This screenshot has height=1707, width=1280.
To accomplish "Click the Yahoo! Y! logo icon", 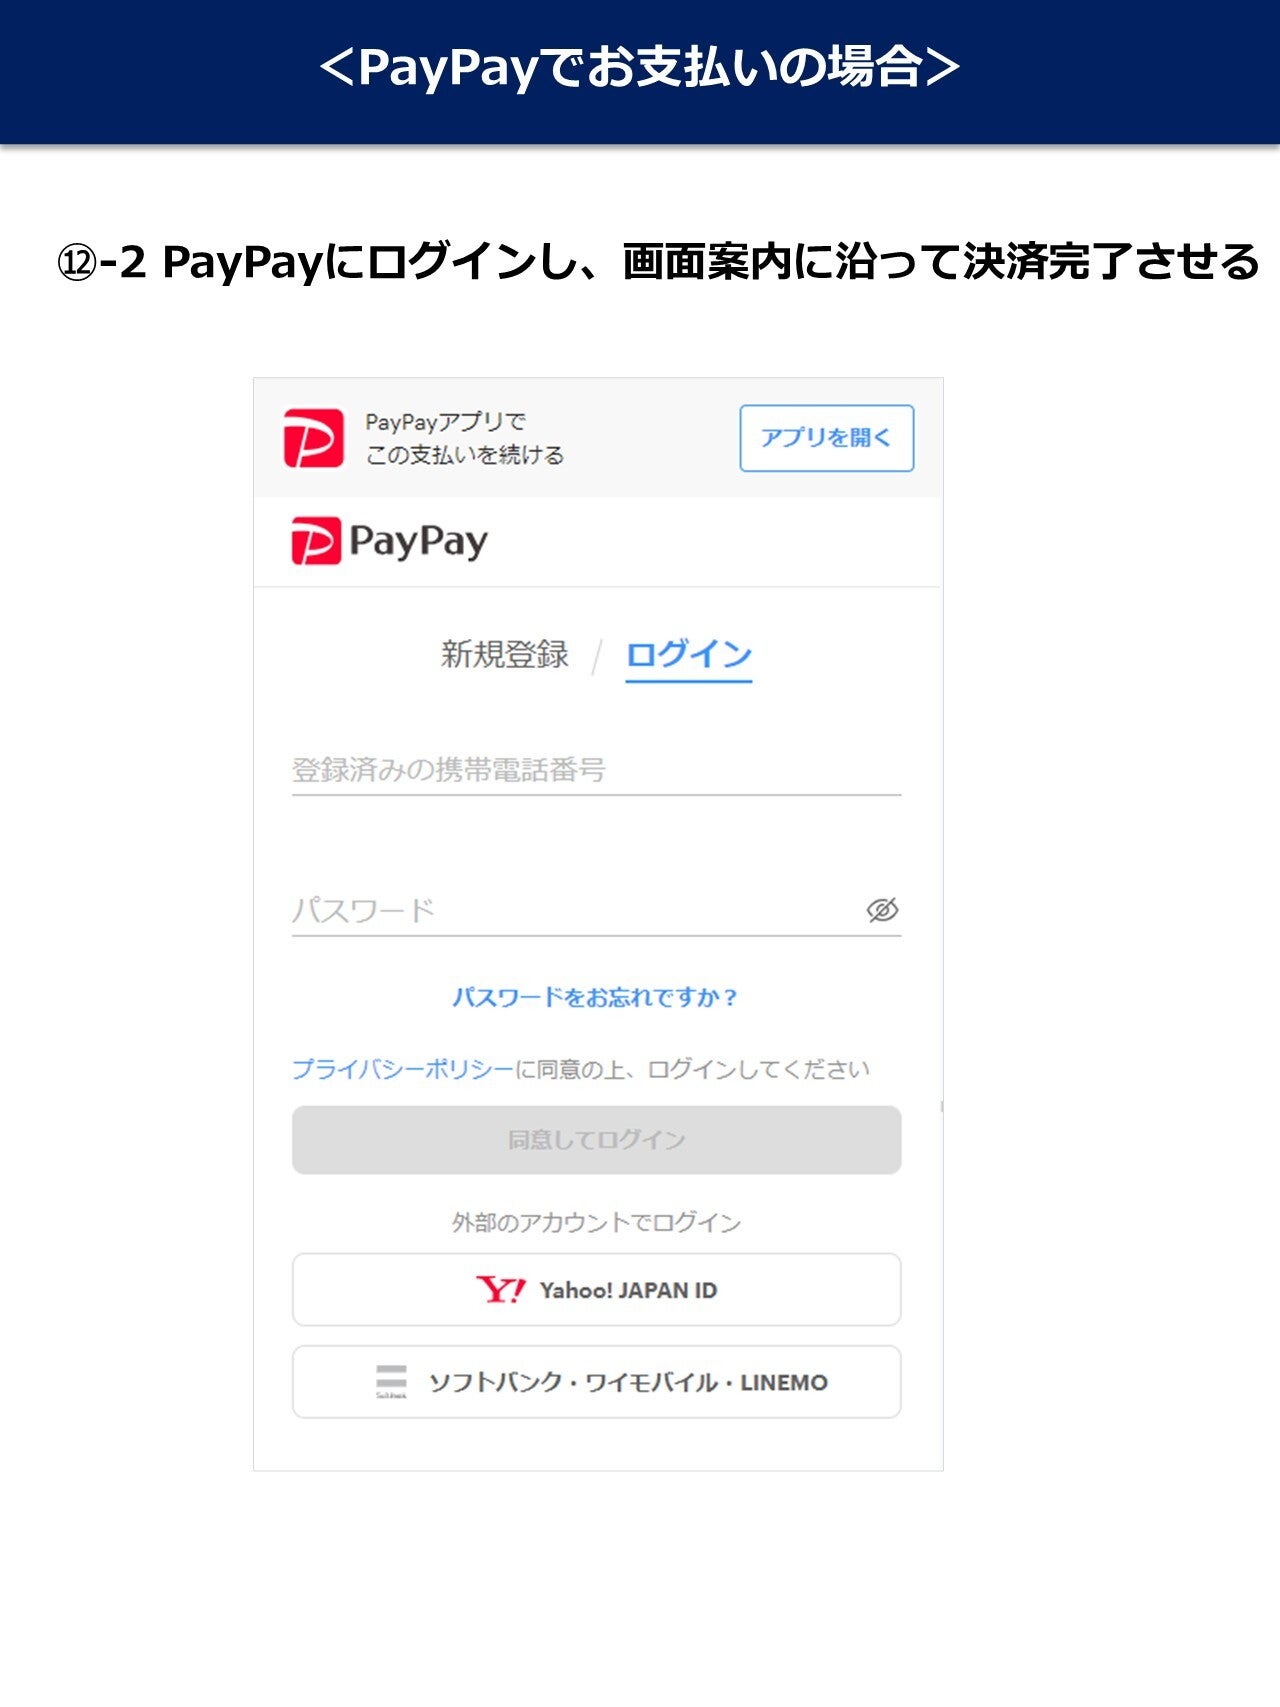I will (500, 1290).
